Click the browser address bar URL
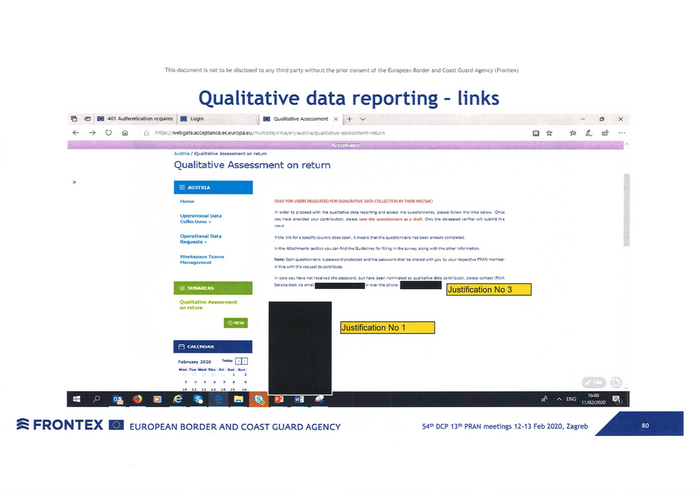The image size is (700, 496). [x=270, y=132]
